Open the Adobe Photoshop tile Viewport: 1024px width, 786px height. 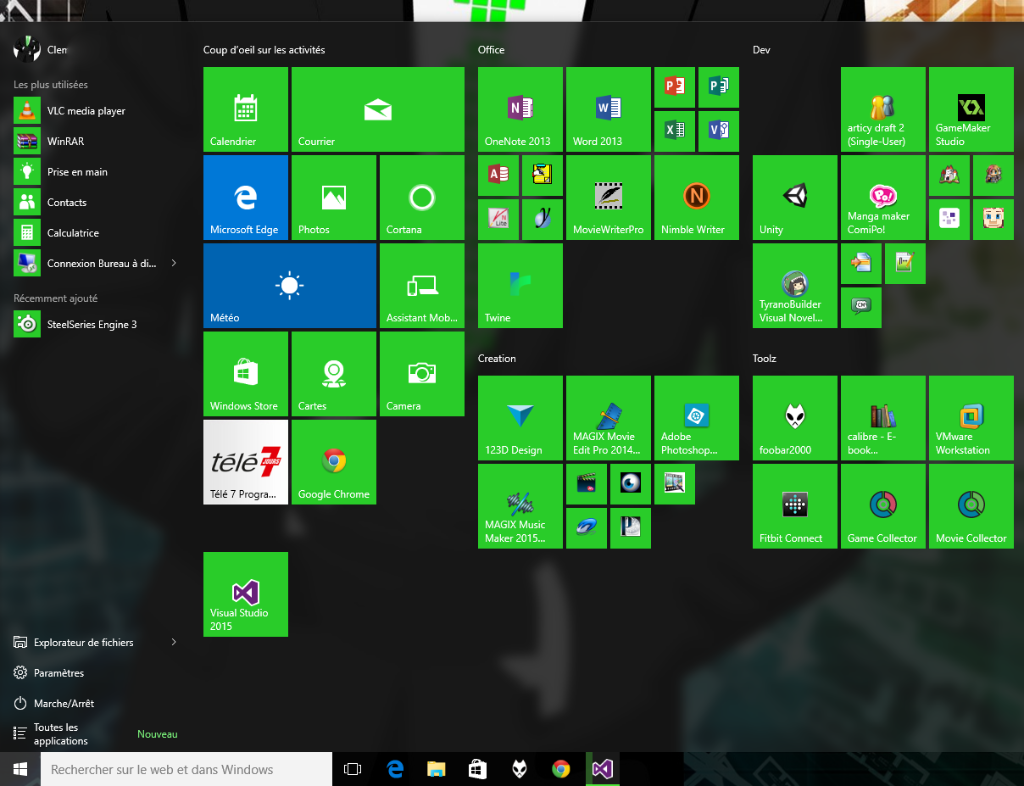[696, 418]
